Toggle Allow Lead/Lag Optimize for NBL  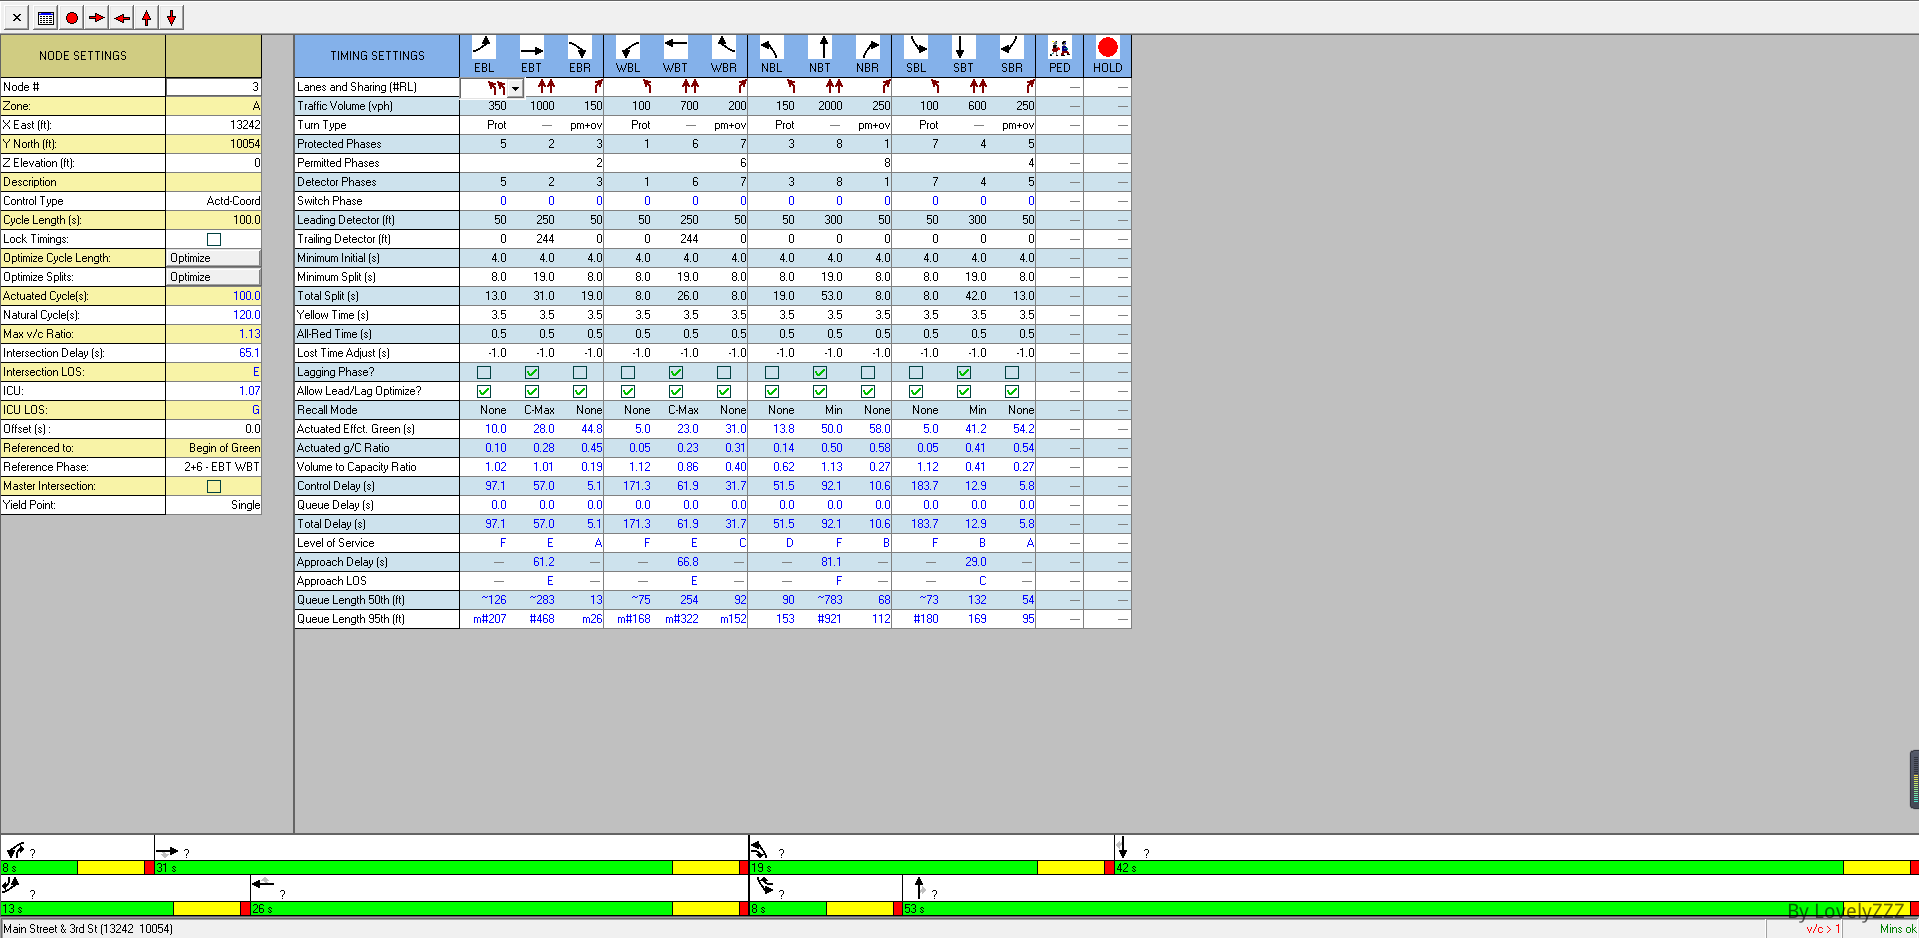coord(772,391)
